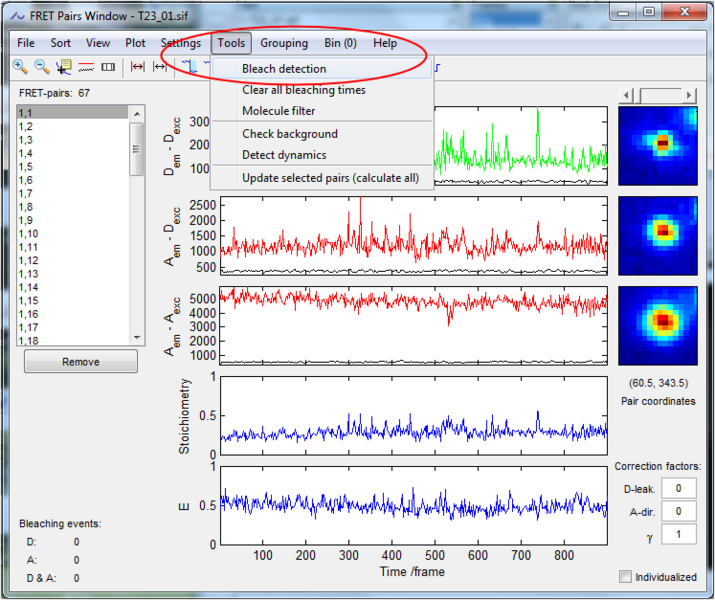Toggle the Individualized checkbox
The image size is (715, 600).
[x=626, y=576]
